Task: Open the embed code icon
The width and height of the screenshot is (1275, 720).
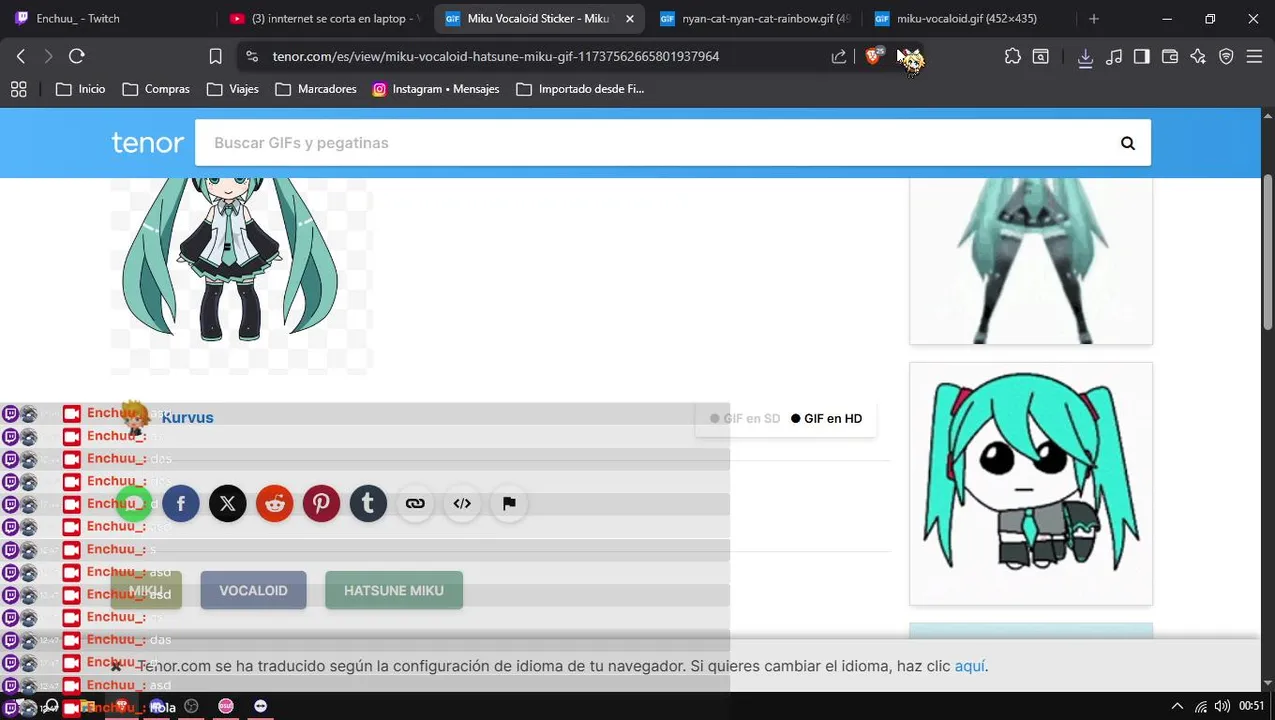Action: click(462, 504)
